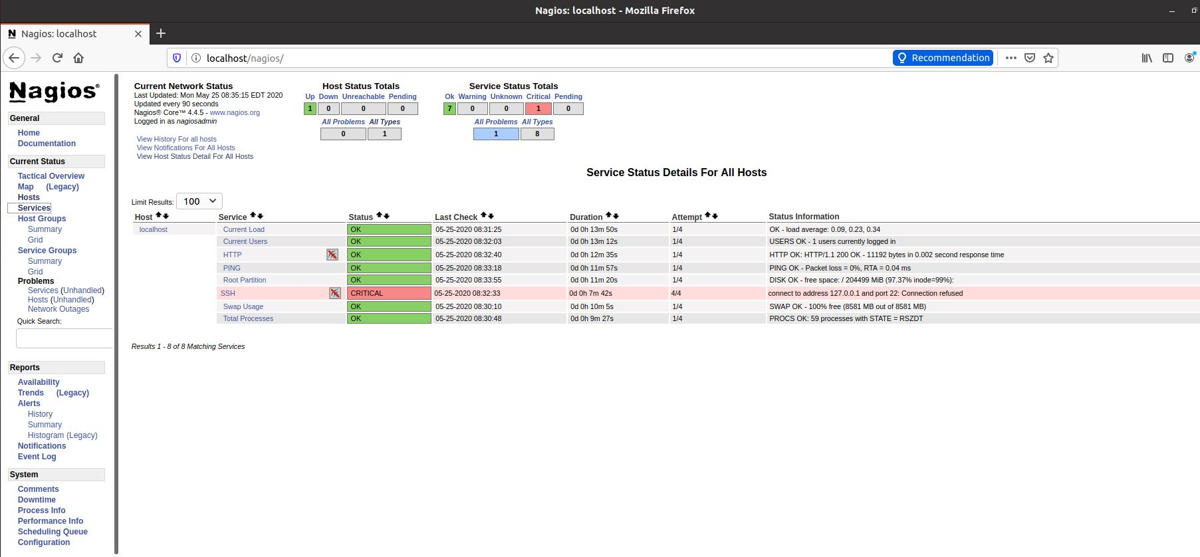Open Network Outages link

tap(58, 309)
